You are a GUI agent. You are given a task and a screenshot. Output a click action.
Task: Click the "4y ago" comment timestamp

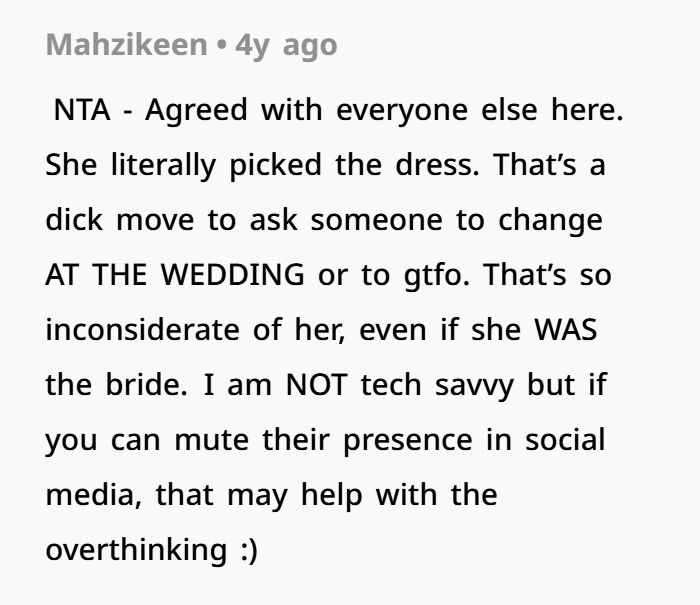(285, 45)
